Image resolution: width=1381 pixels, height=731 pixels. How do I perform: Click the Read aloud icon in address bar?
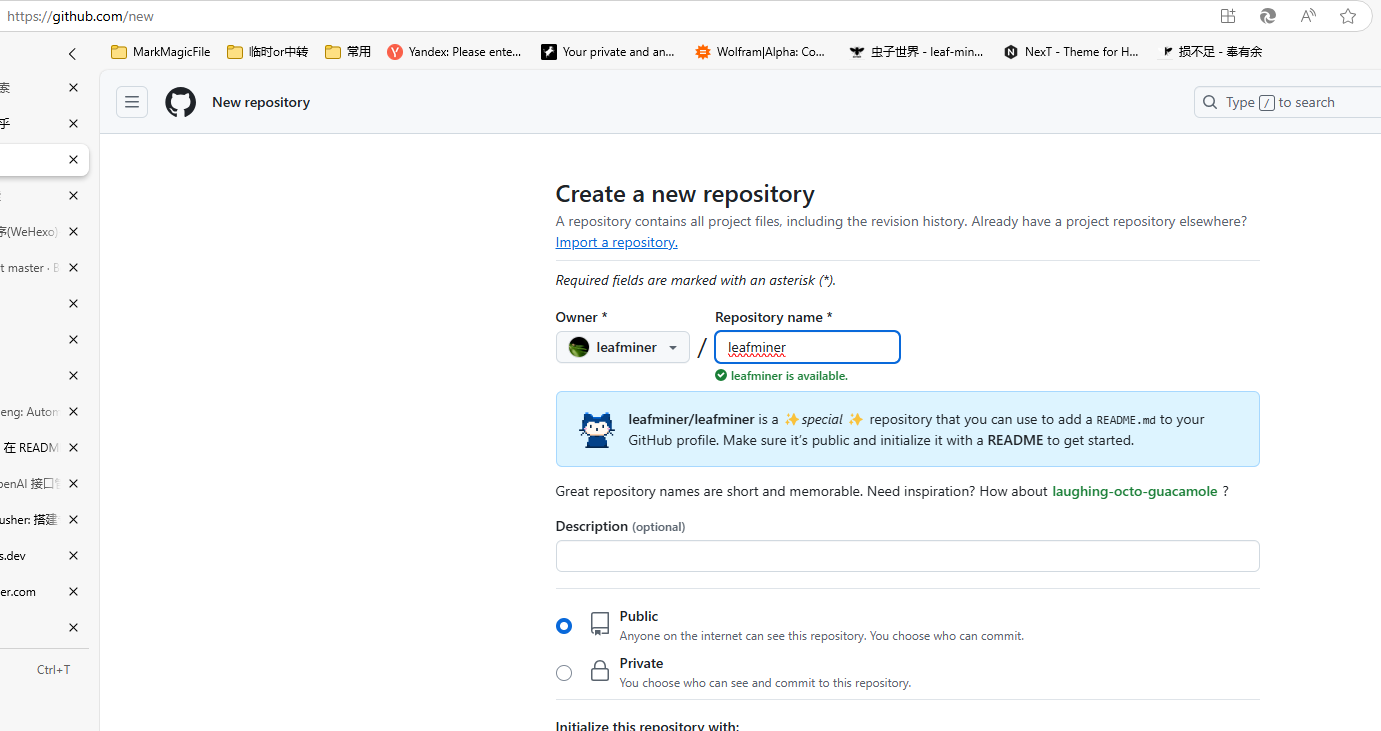pyautogui.click(x=1308, y=16)
